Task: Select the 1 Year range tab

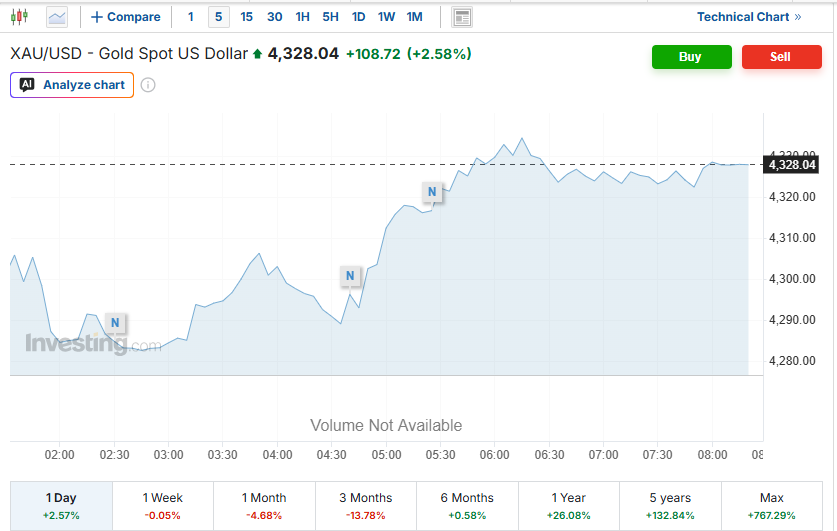Action: [x=568, y=506]
